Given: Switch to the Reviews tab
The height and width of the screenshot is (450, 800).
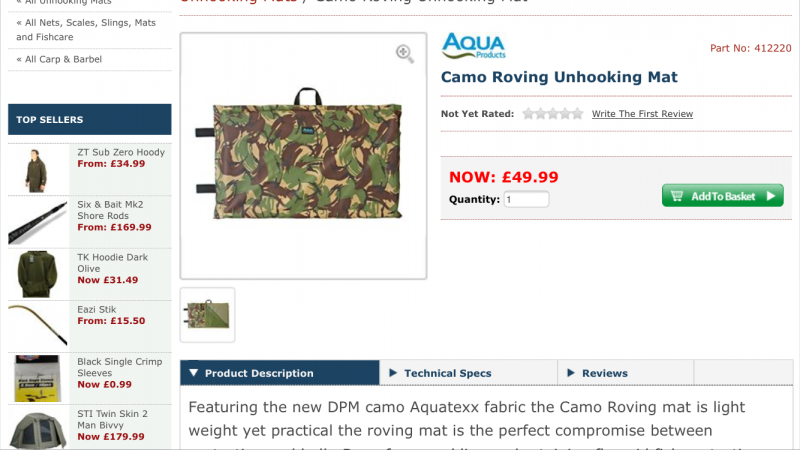Looking at the screenshot, I should tap(605, 373).
